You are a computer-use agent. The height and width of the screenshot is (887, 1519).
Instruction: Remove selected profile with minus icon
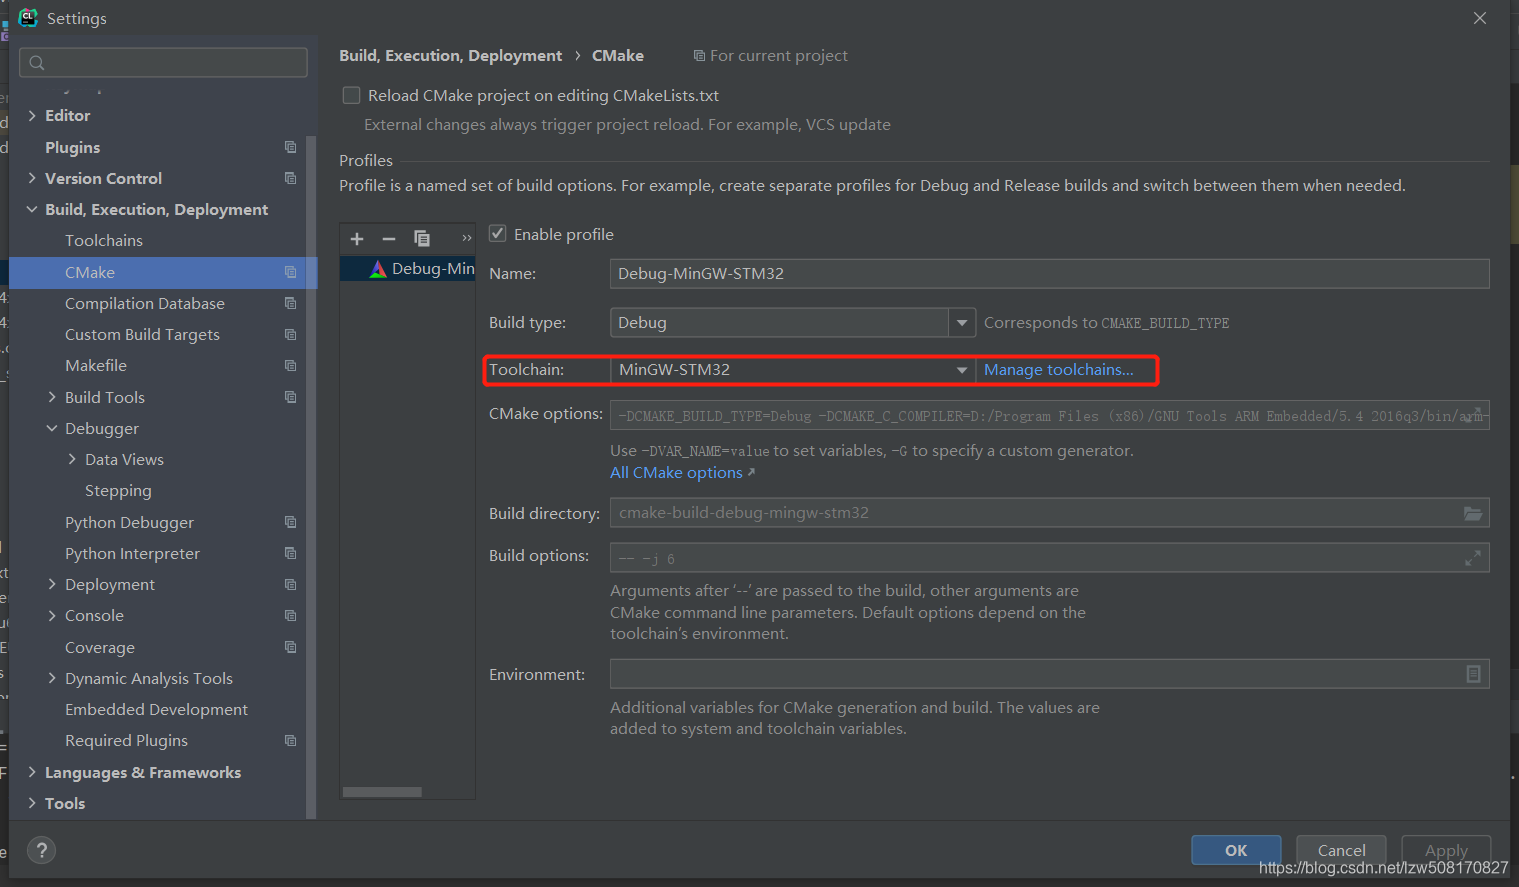click(x=389, y=238)
